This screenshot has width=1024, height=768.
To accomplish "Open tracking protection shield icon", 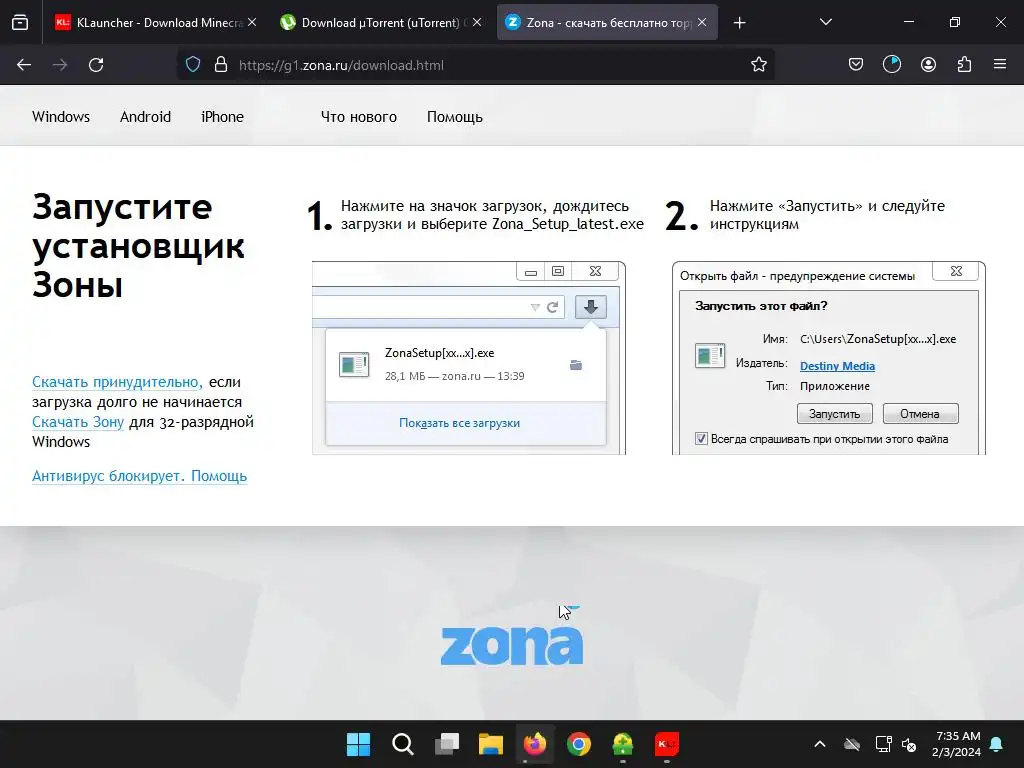I will [193, 65].
